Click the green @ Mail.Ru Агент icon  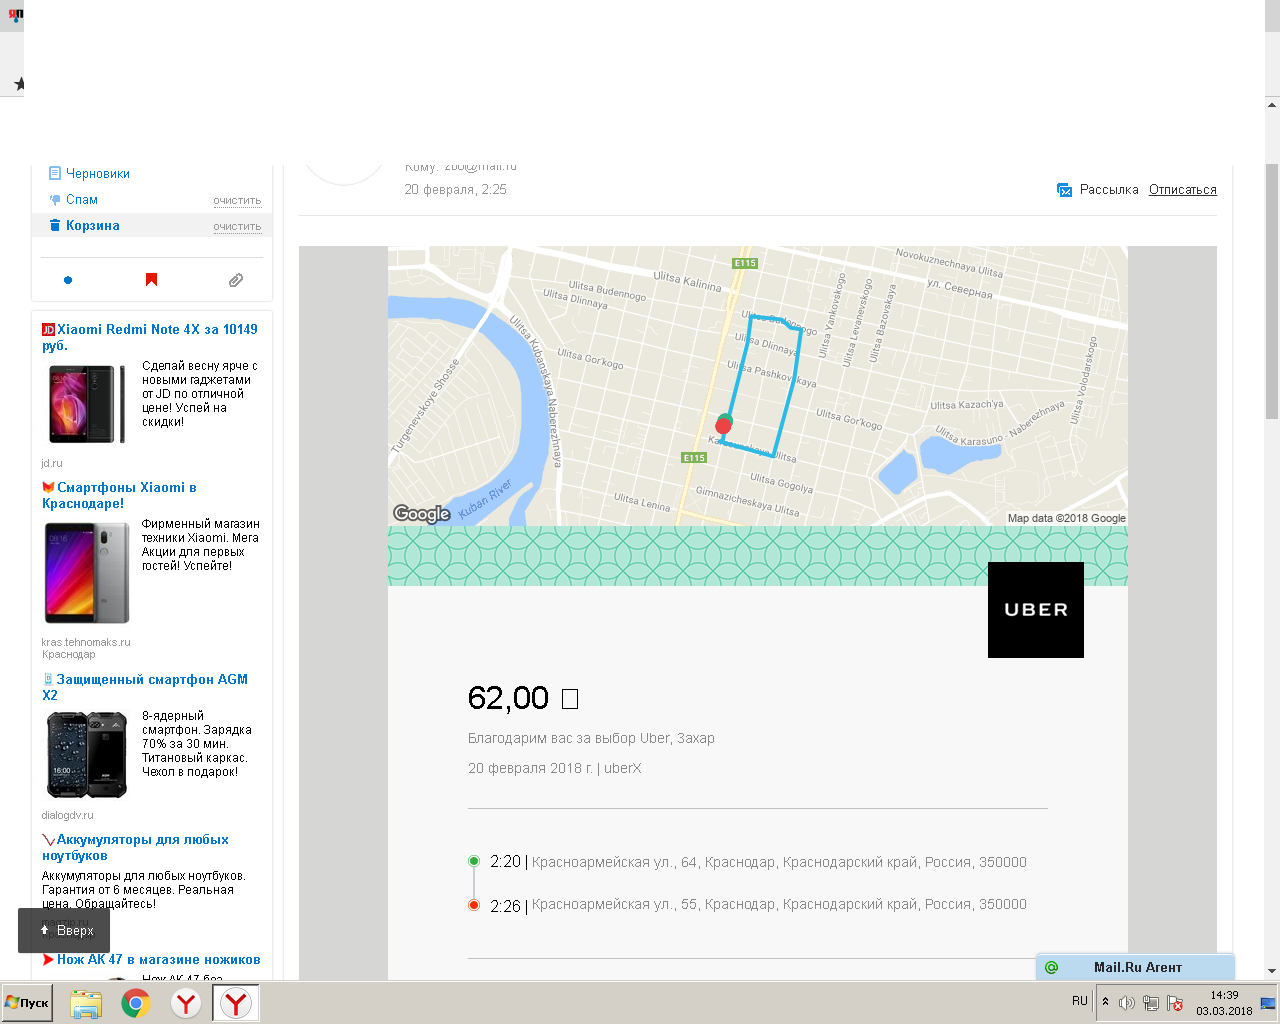click(x=1052, y=967)
